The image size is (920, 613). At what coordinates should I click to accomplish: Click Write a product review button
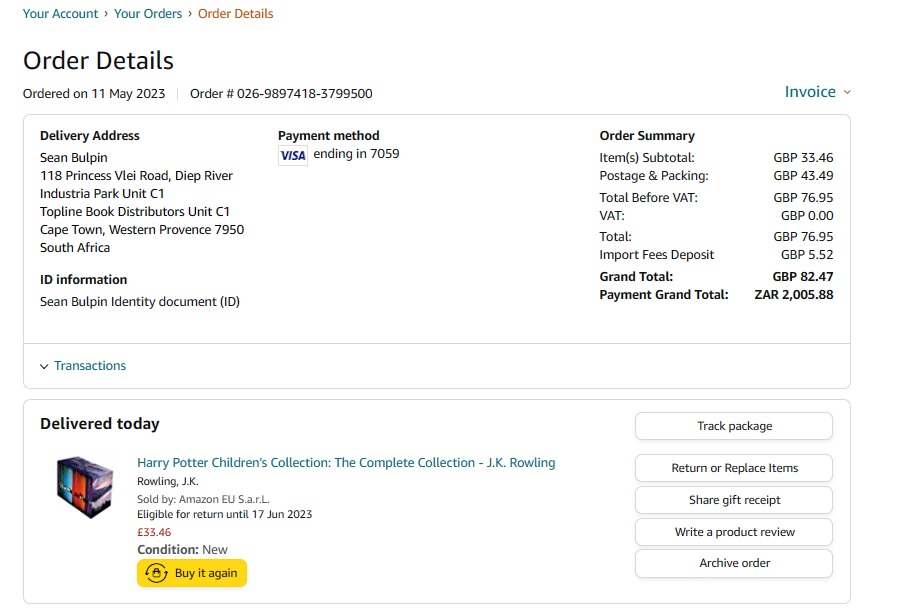point(734,532)
